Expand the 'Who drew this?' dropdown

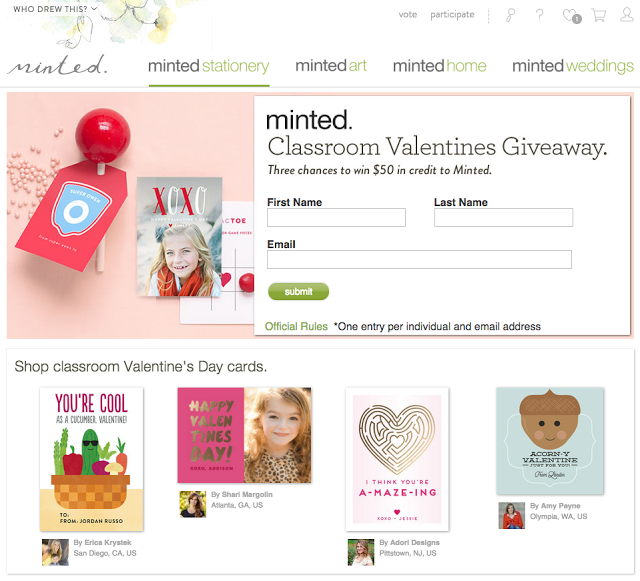[55, 9]
